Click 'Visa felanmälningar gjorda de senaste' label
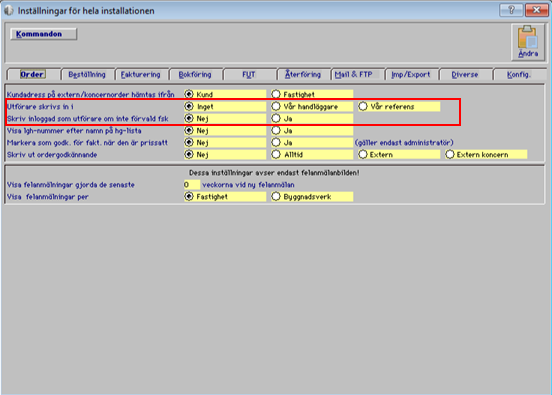Image resolution: width=552 pixels, height=395 pixels. click(x=70, y=184)
